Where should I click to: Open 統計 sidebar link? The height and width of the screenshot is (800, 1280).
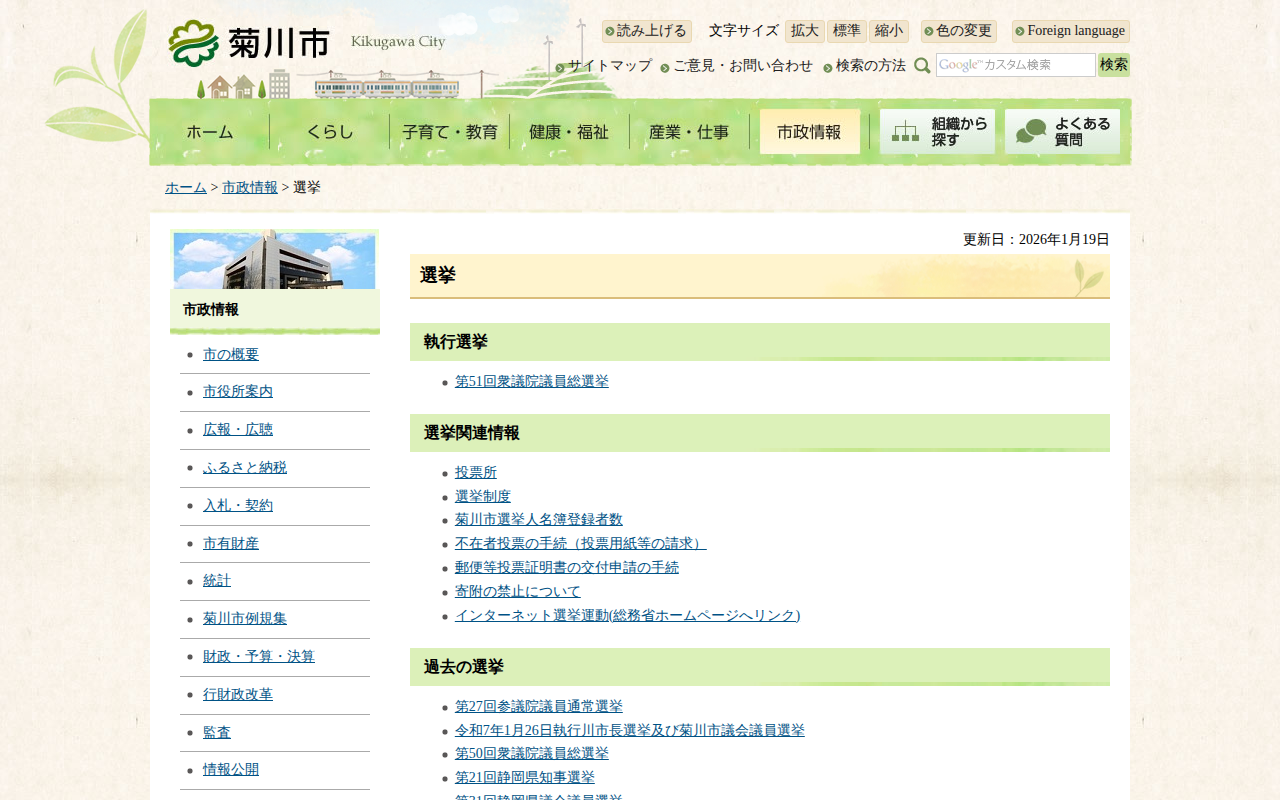(x=217, y=581)
